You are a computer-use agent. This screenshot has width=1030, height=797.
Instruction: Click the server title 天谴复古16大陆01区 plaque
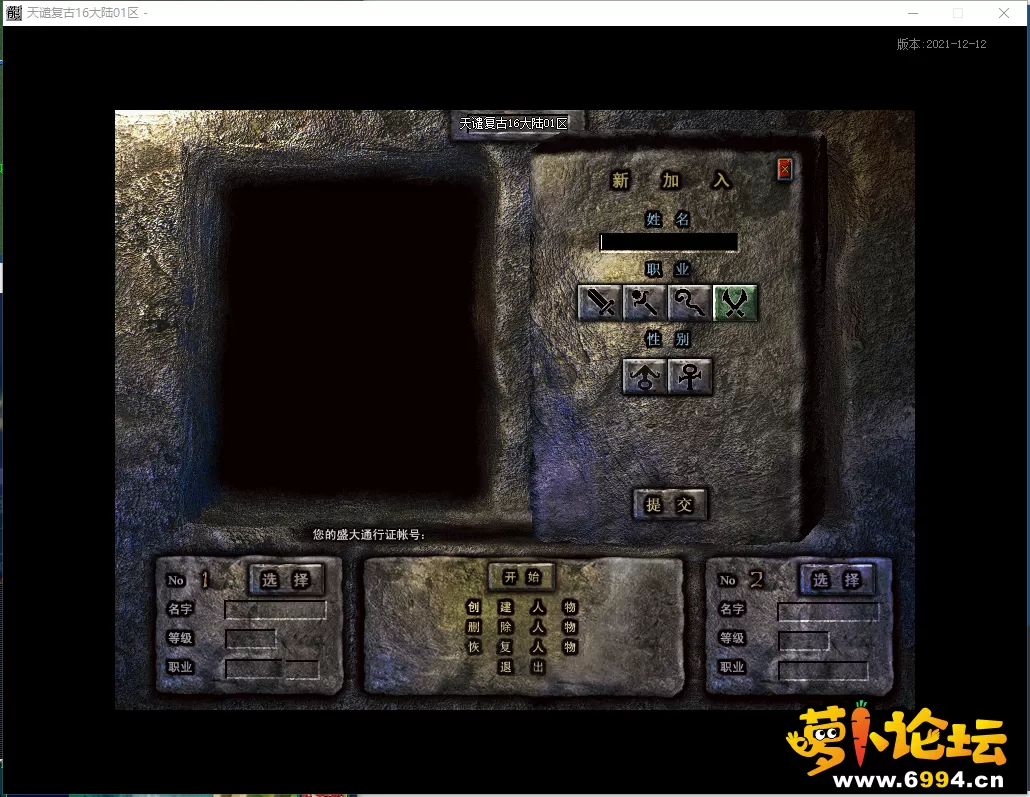coord(514,124)
